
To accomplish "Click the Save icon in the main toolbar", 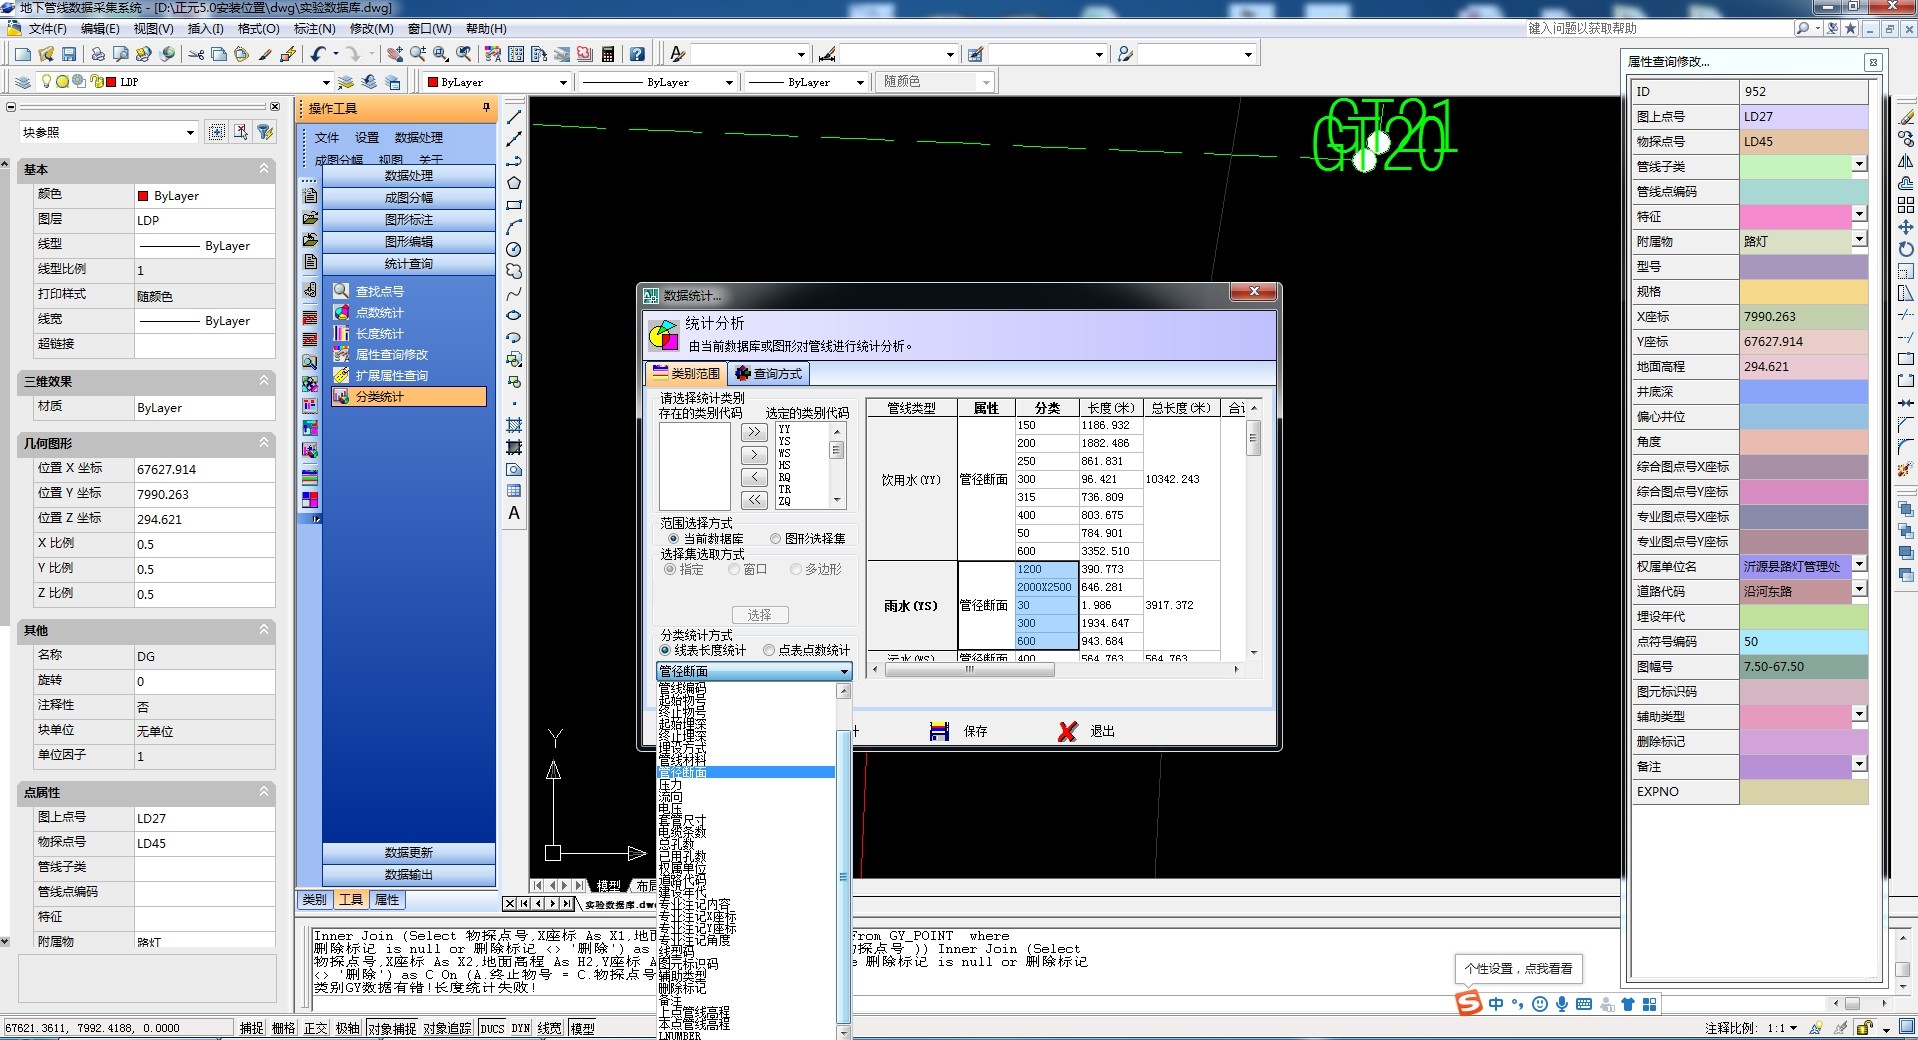I will pyautogui.click(x=69, y=54).
